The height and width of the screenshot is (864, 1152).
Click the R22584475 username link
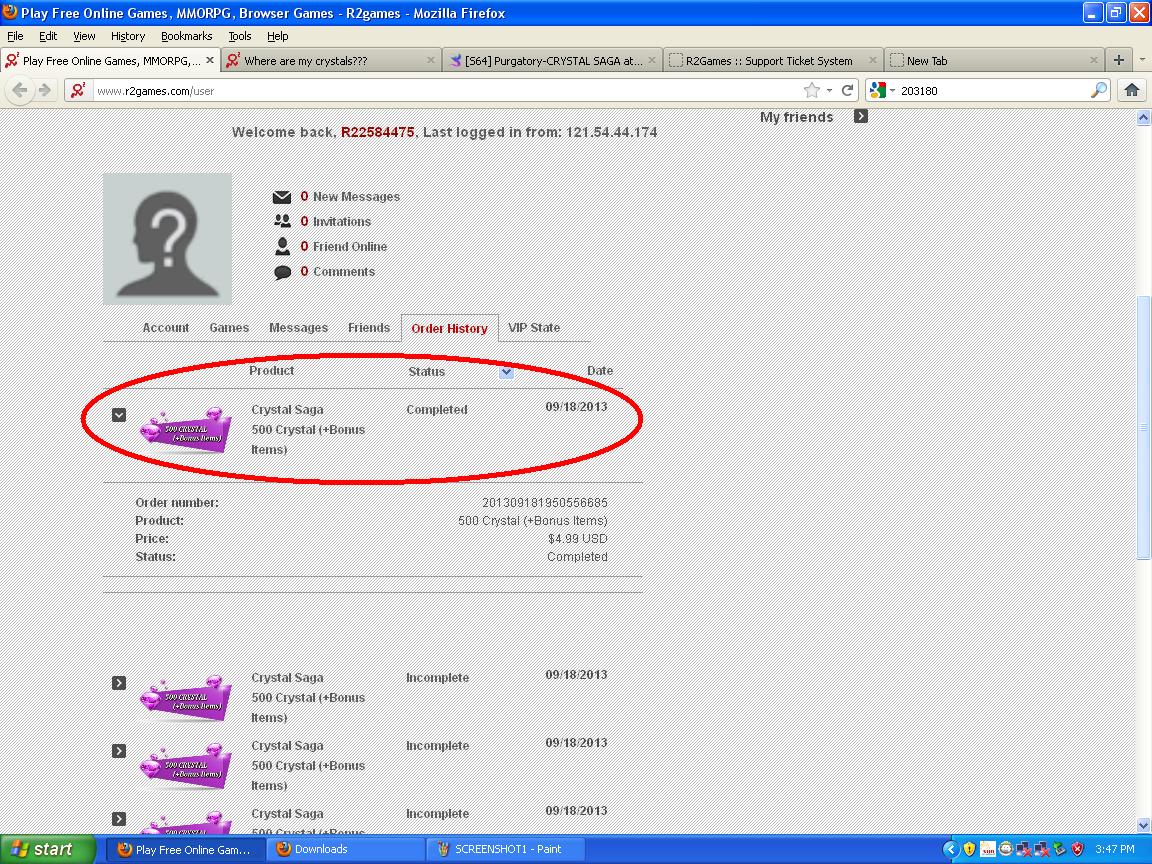(378, 132)
